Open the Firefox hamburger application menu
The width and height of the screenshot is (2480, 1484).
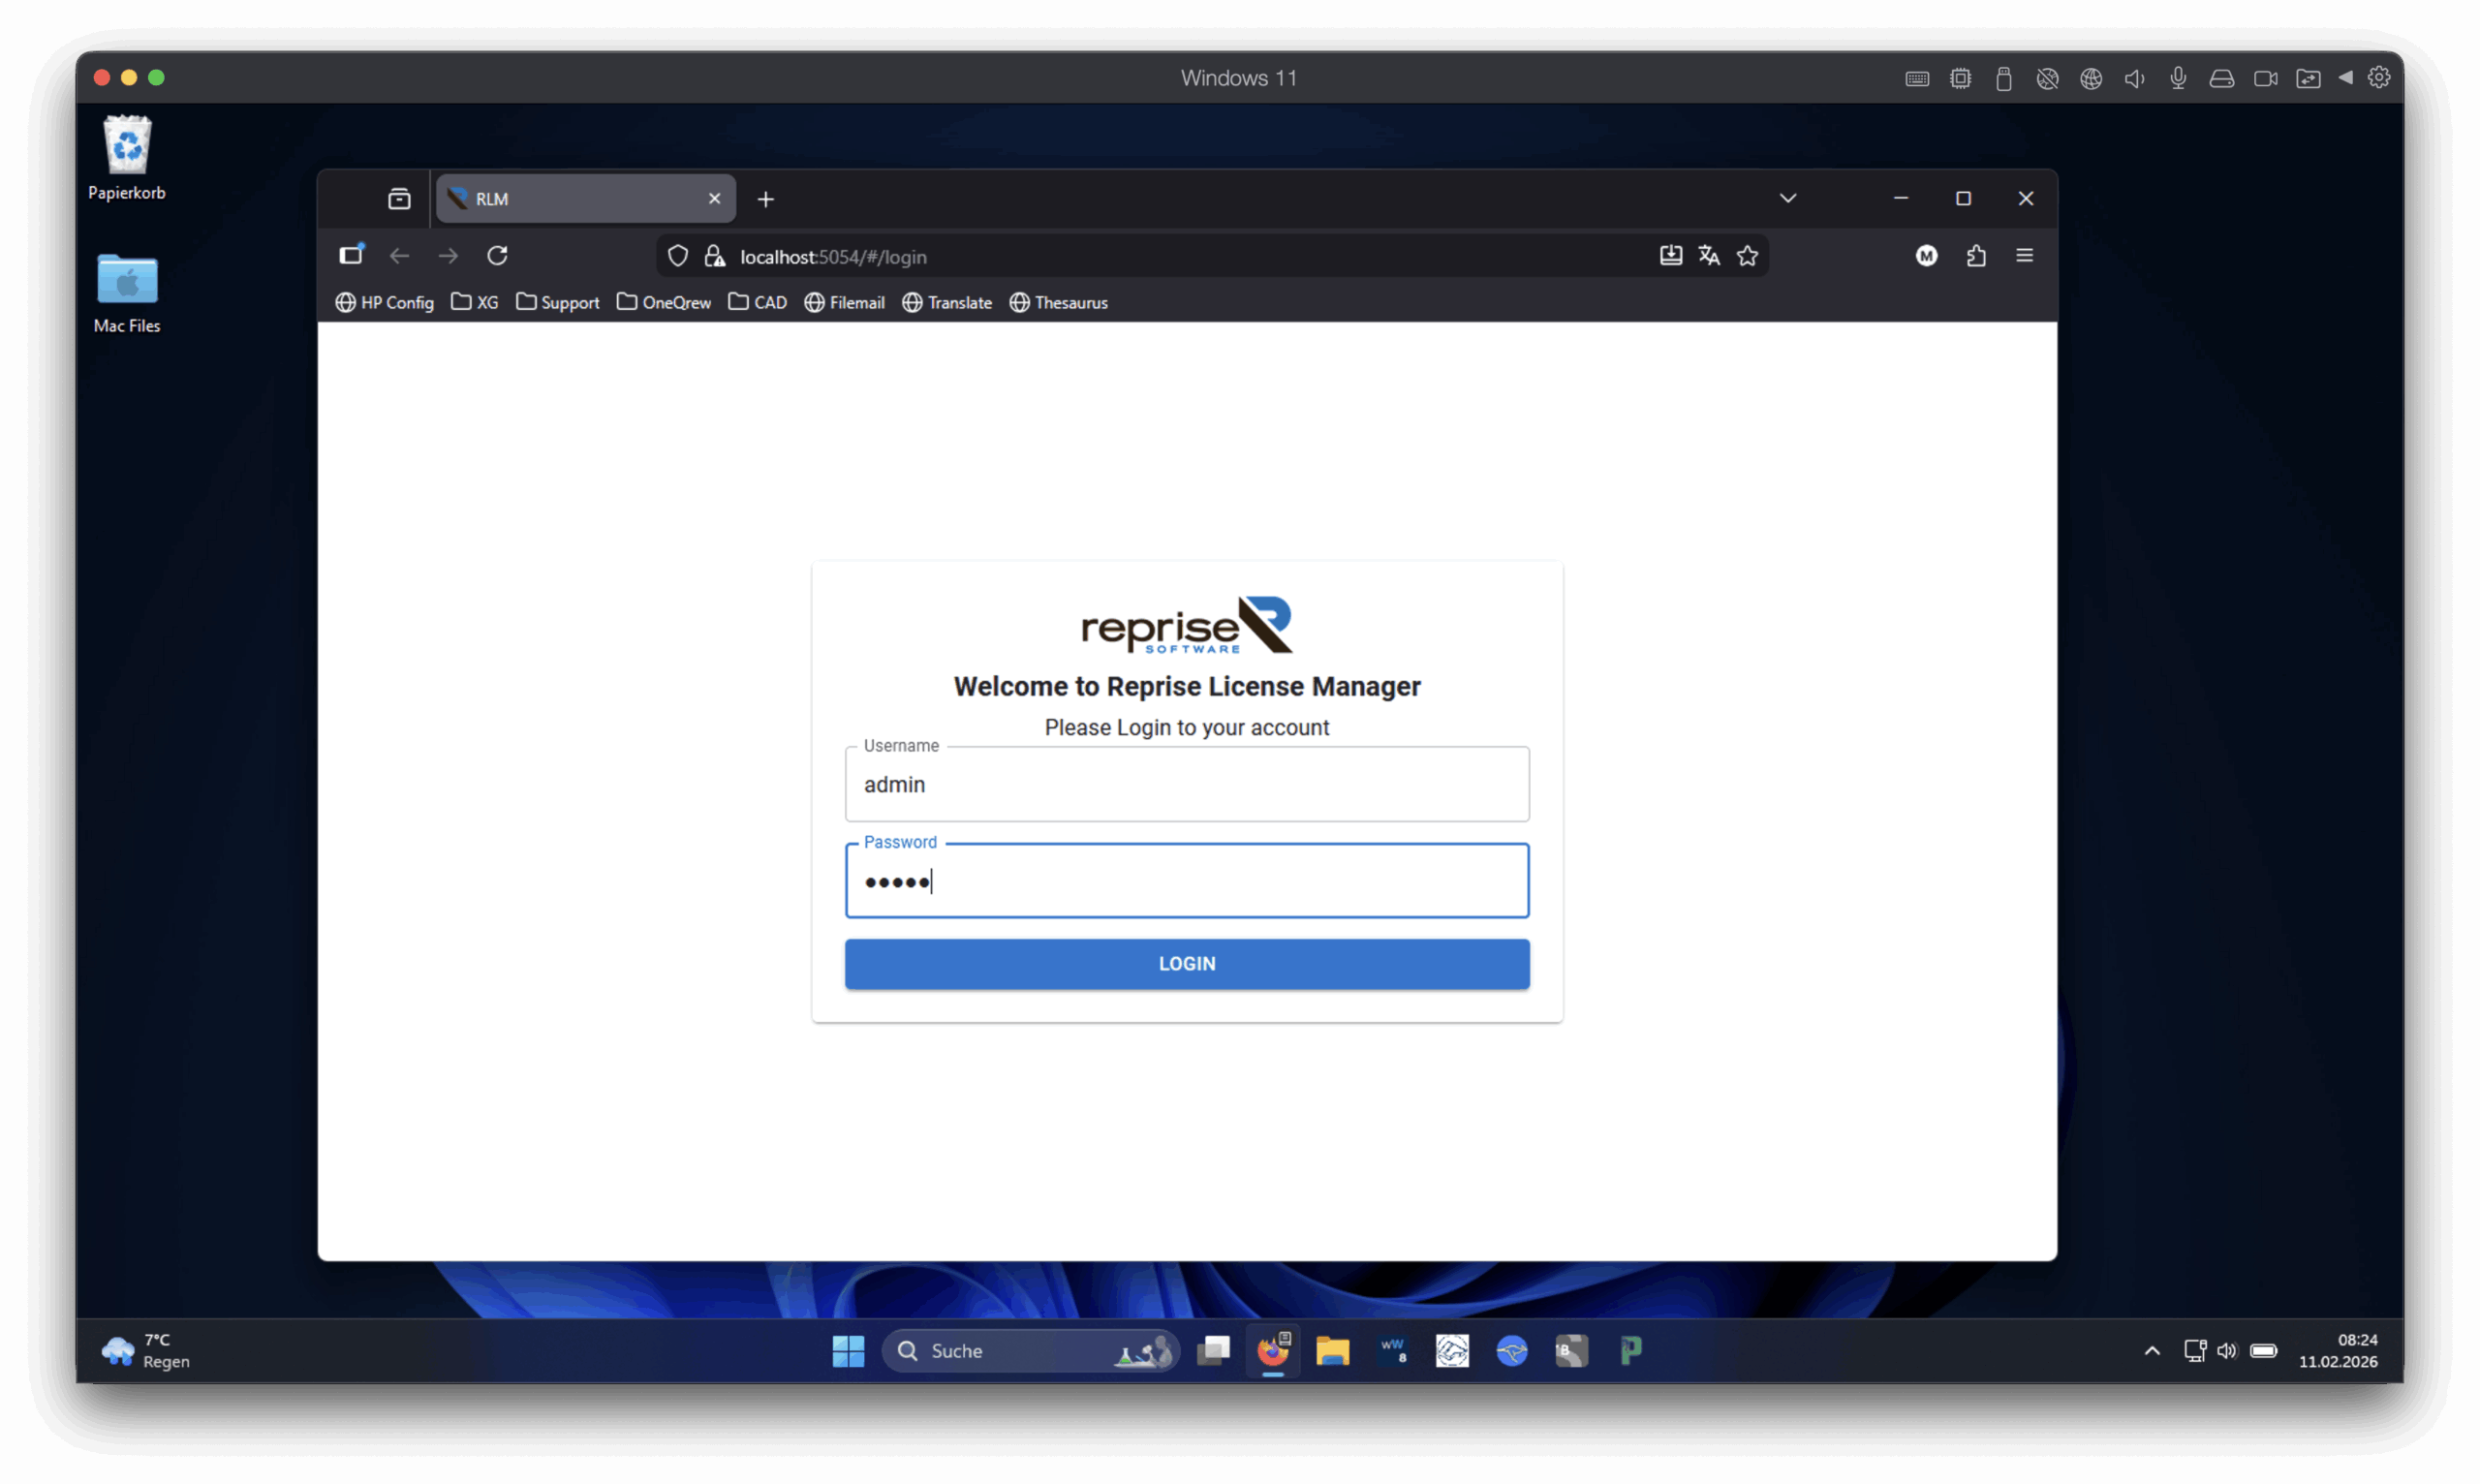tap(2024, 256)
